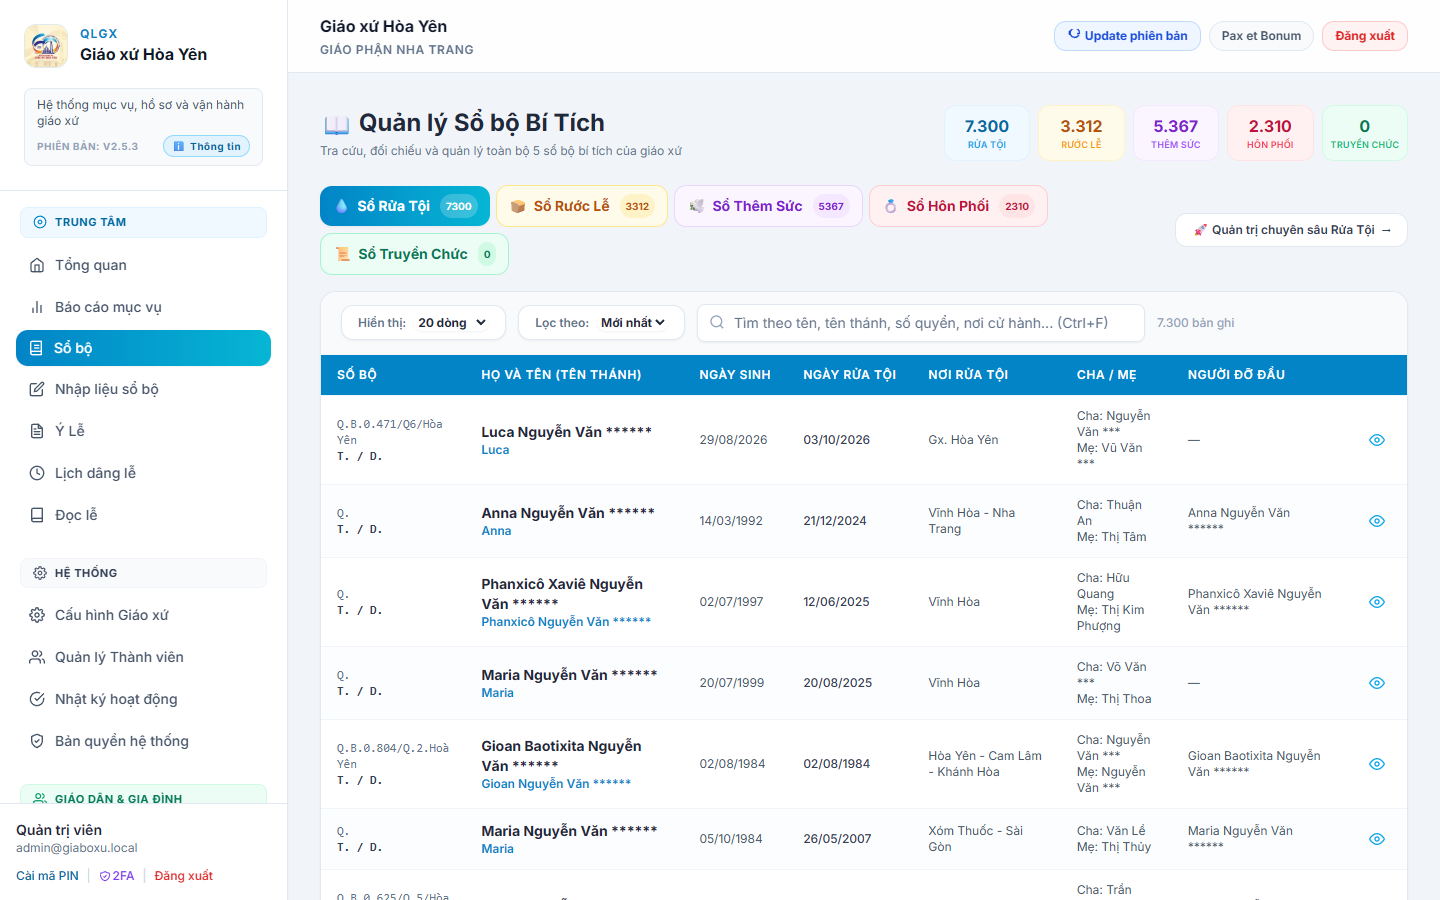1440x900 pixels.
Task: Click the Pax et Bonum button
Action: (x=1261, y=36)
